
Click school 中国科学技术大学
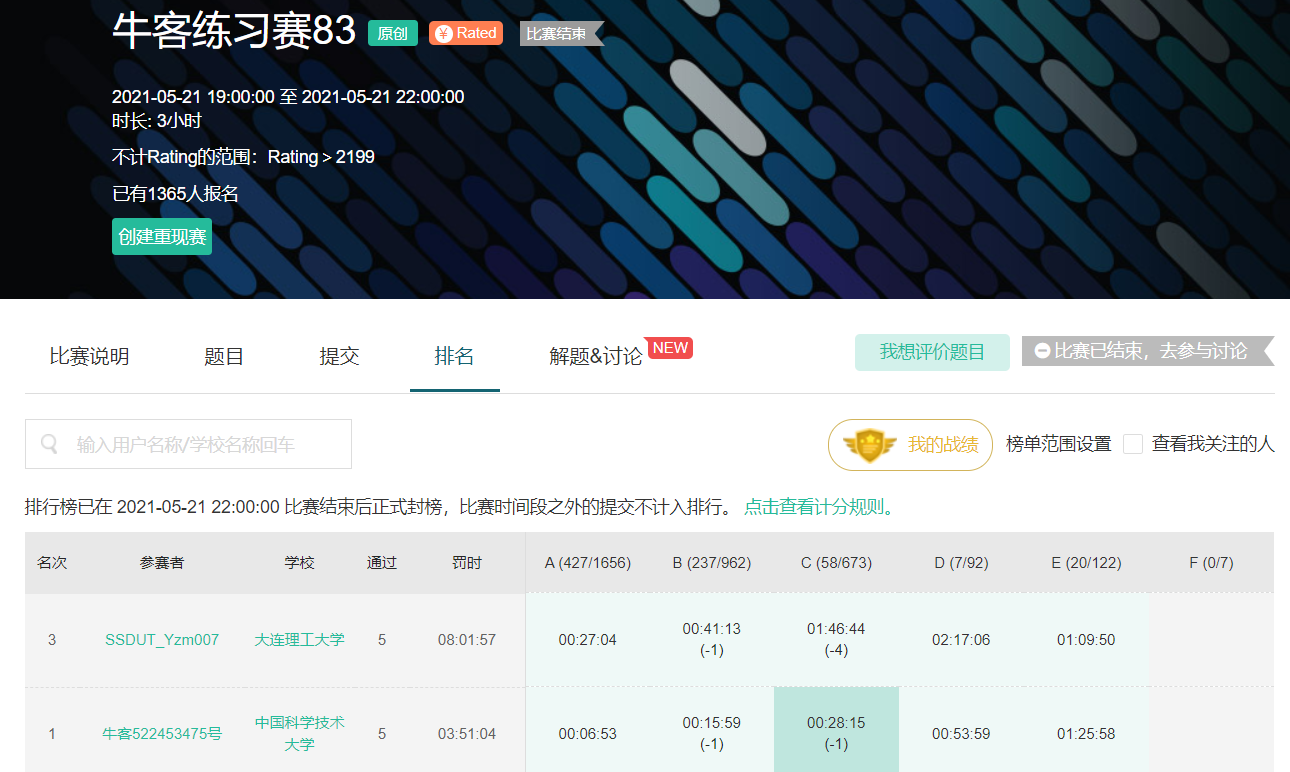[x=299, y=734]
